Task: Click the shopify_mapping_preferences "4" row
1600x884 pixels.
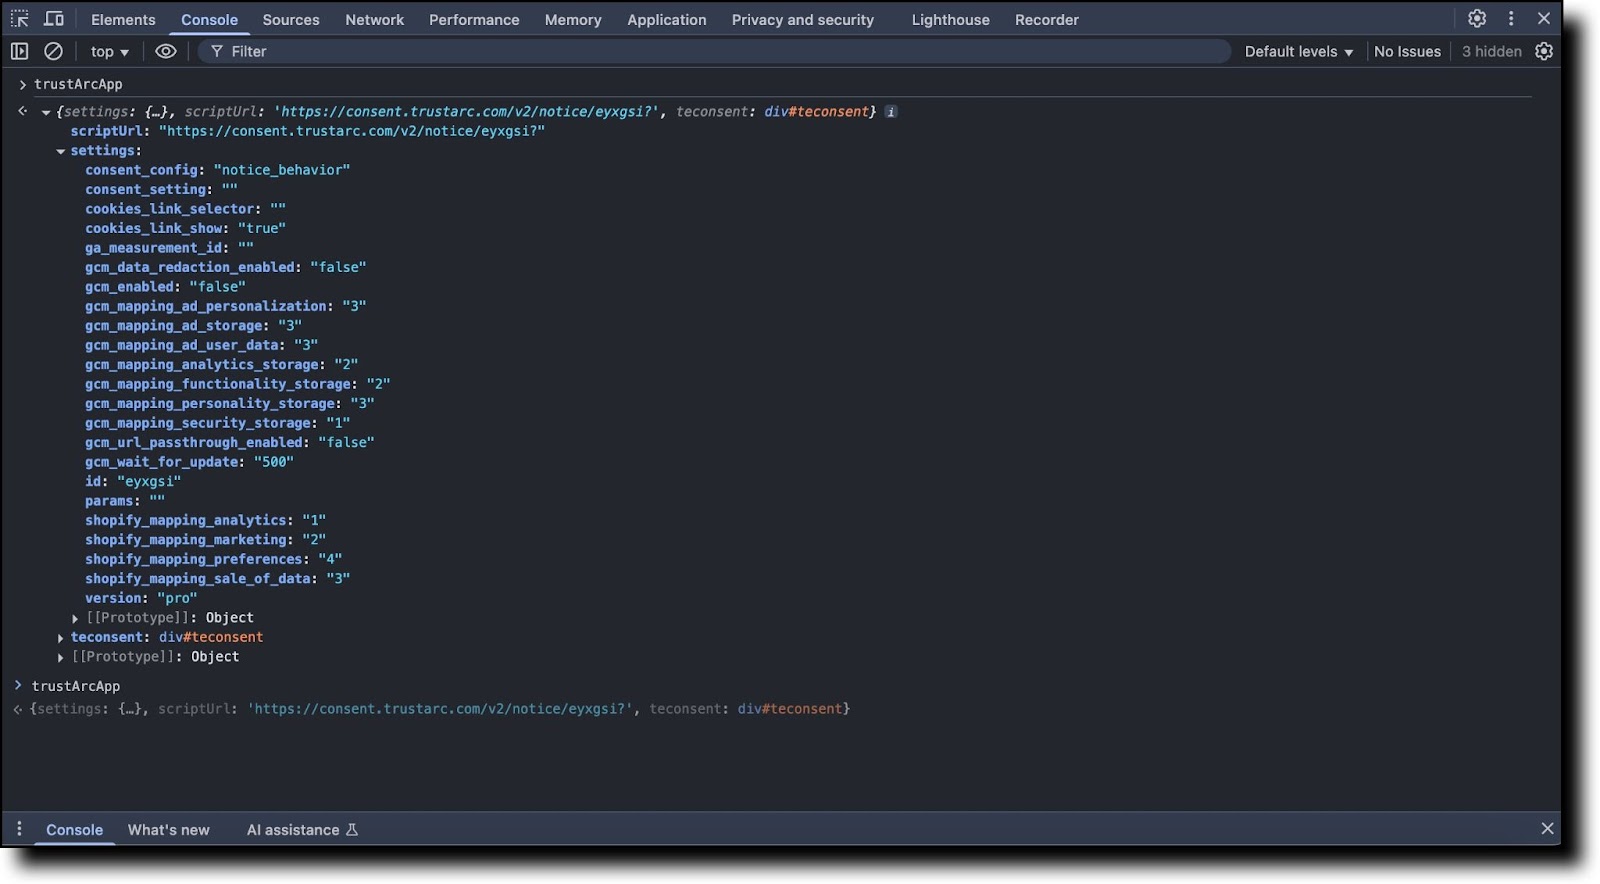Action: point(214,560)
